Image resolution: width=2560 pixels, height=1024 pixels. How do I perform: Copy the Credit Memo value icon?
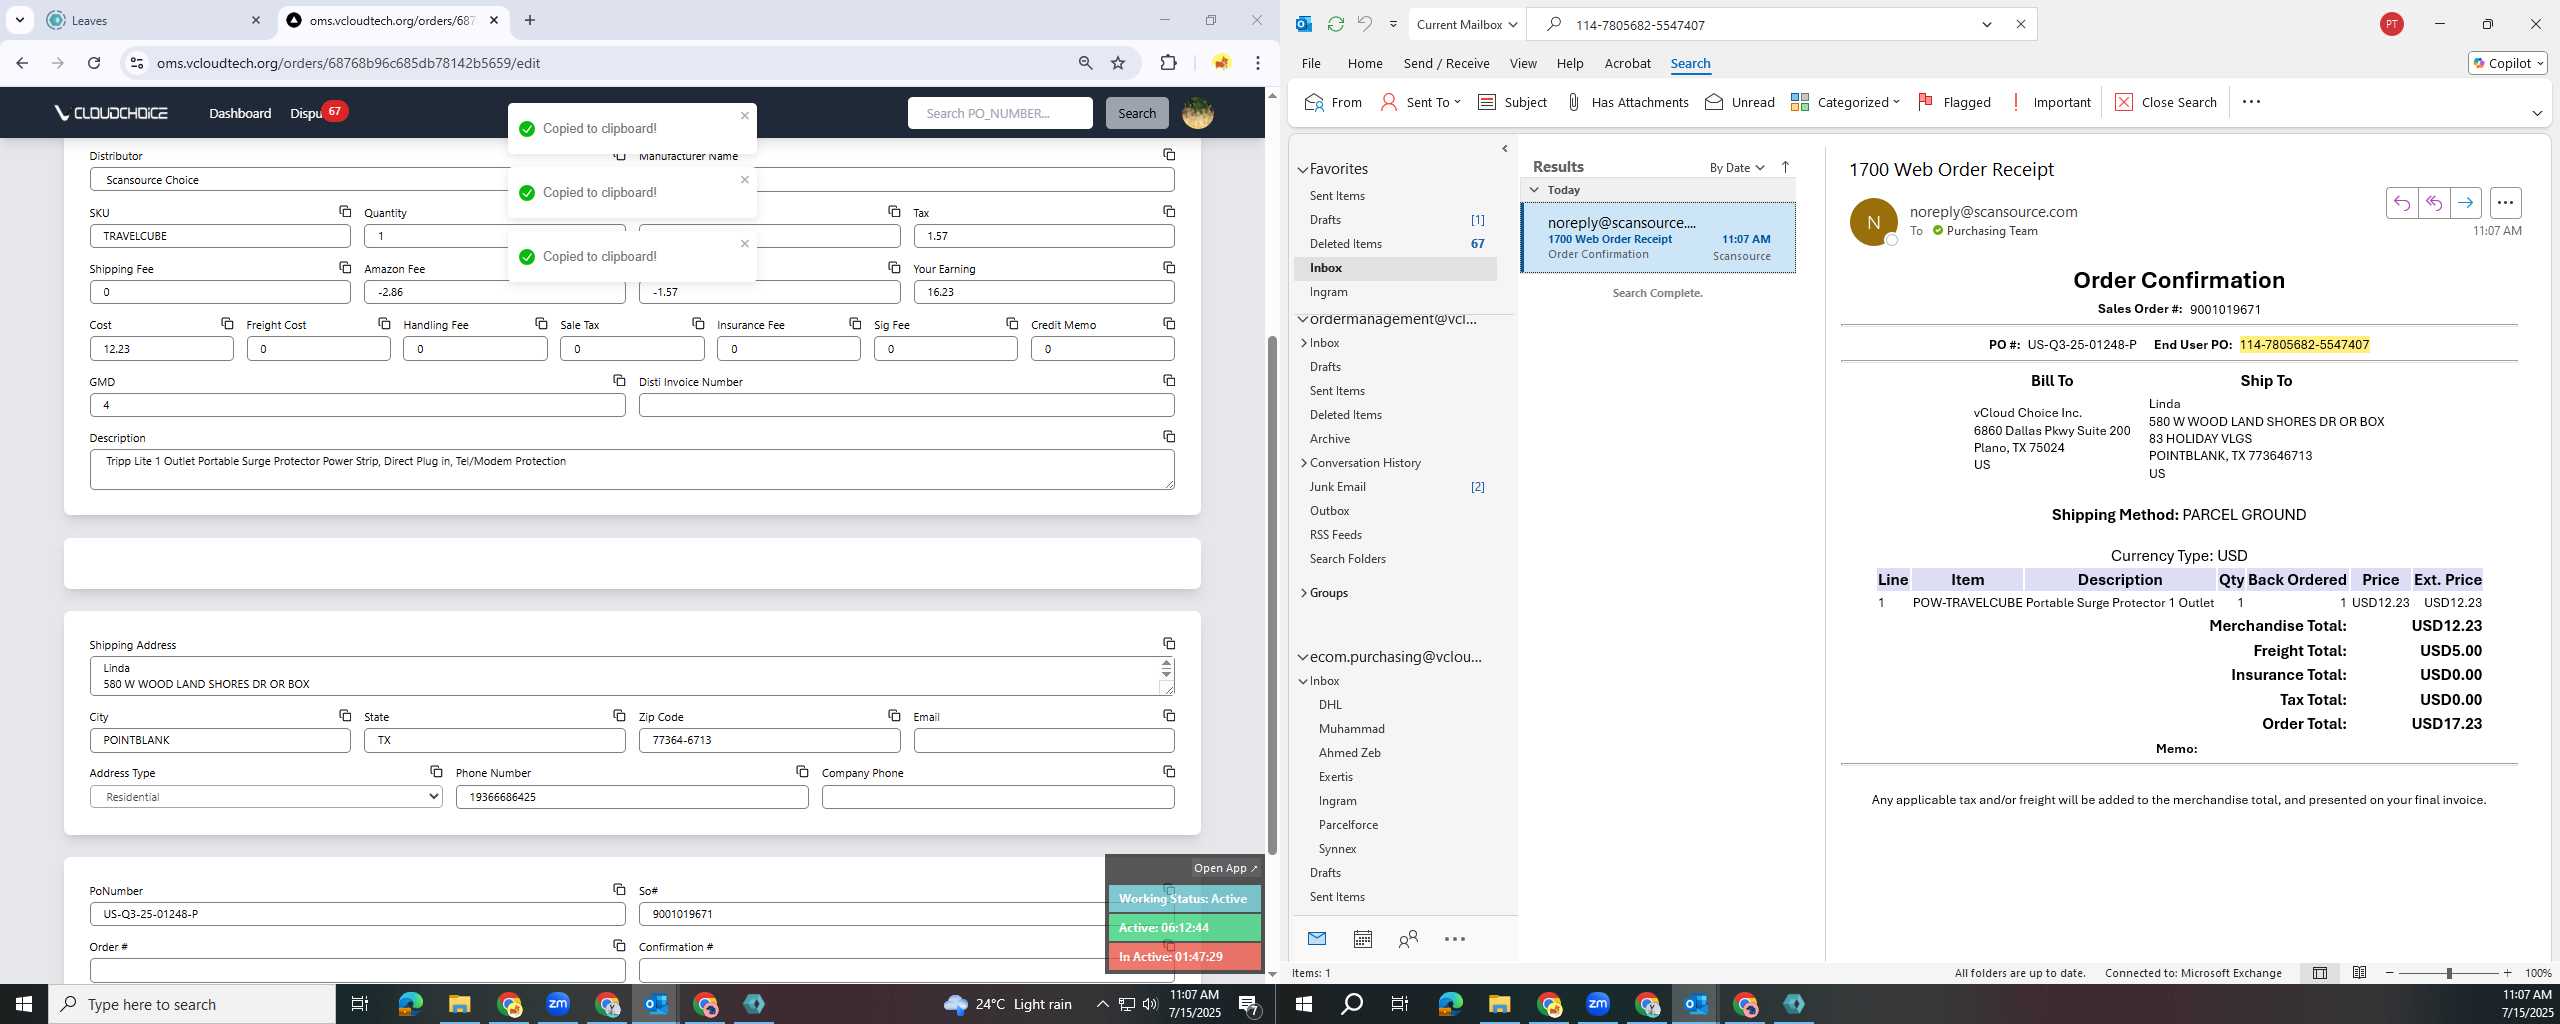pos(1169,323)
